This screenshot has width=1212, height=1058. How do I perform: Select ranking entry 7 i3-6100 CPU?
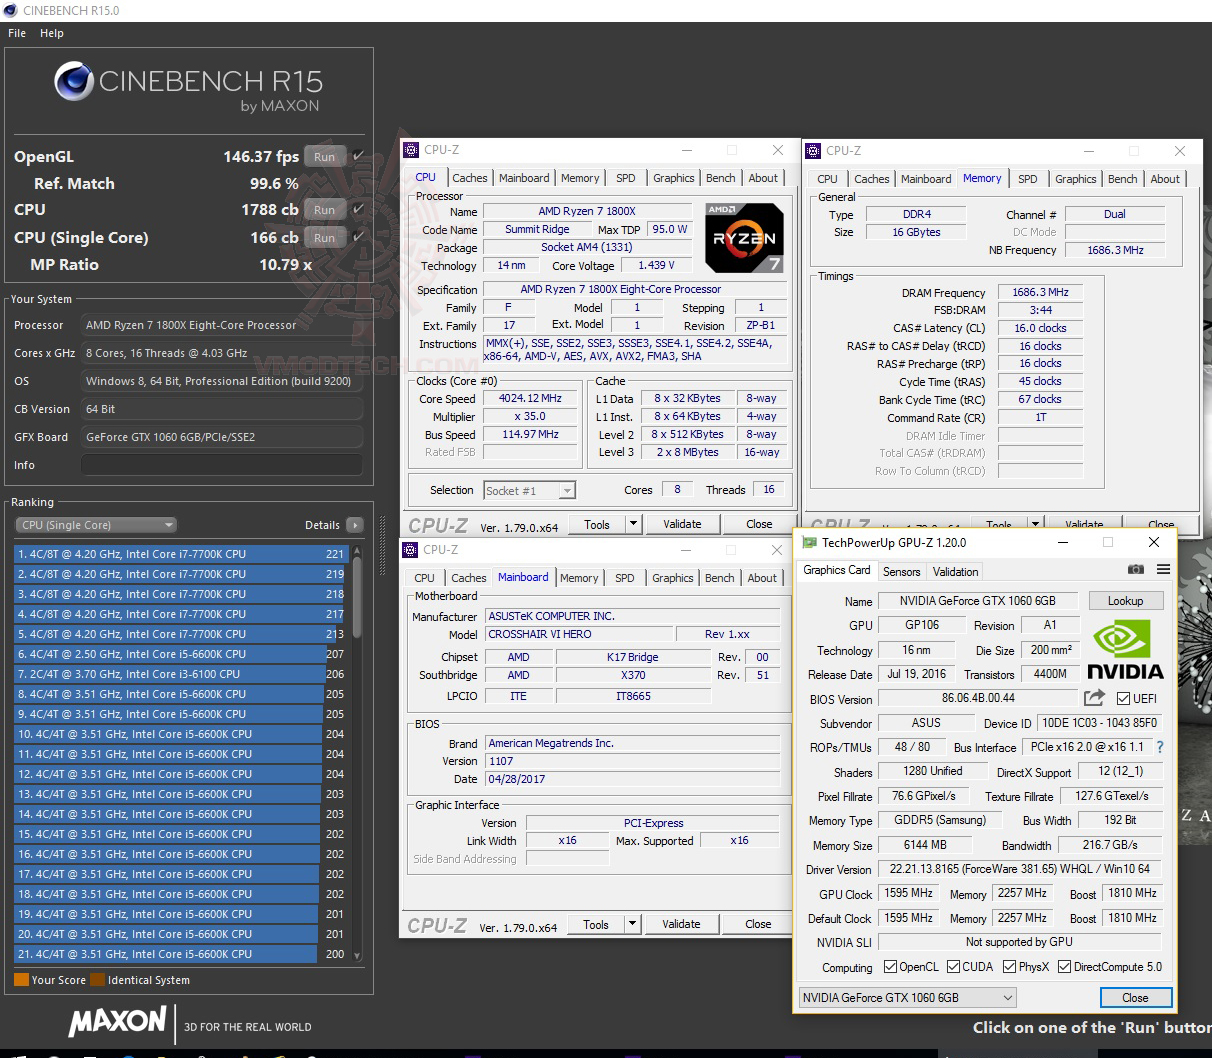point(180,674)
